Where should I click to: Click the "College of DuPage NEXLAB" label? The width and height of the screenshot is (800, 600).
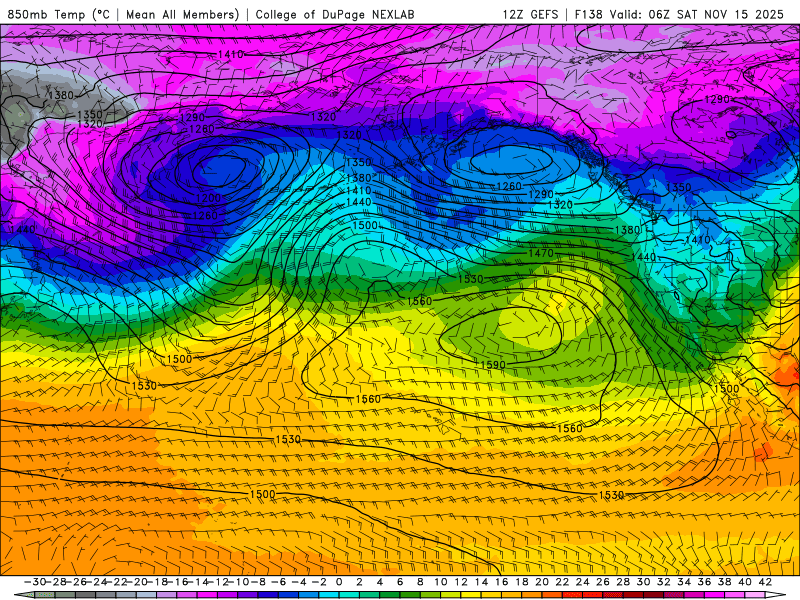(335, 15)
